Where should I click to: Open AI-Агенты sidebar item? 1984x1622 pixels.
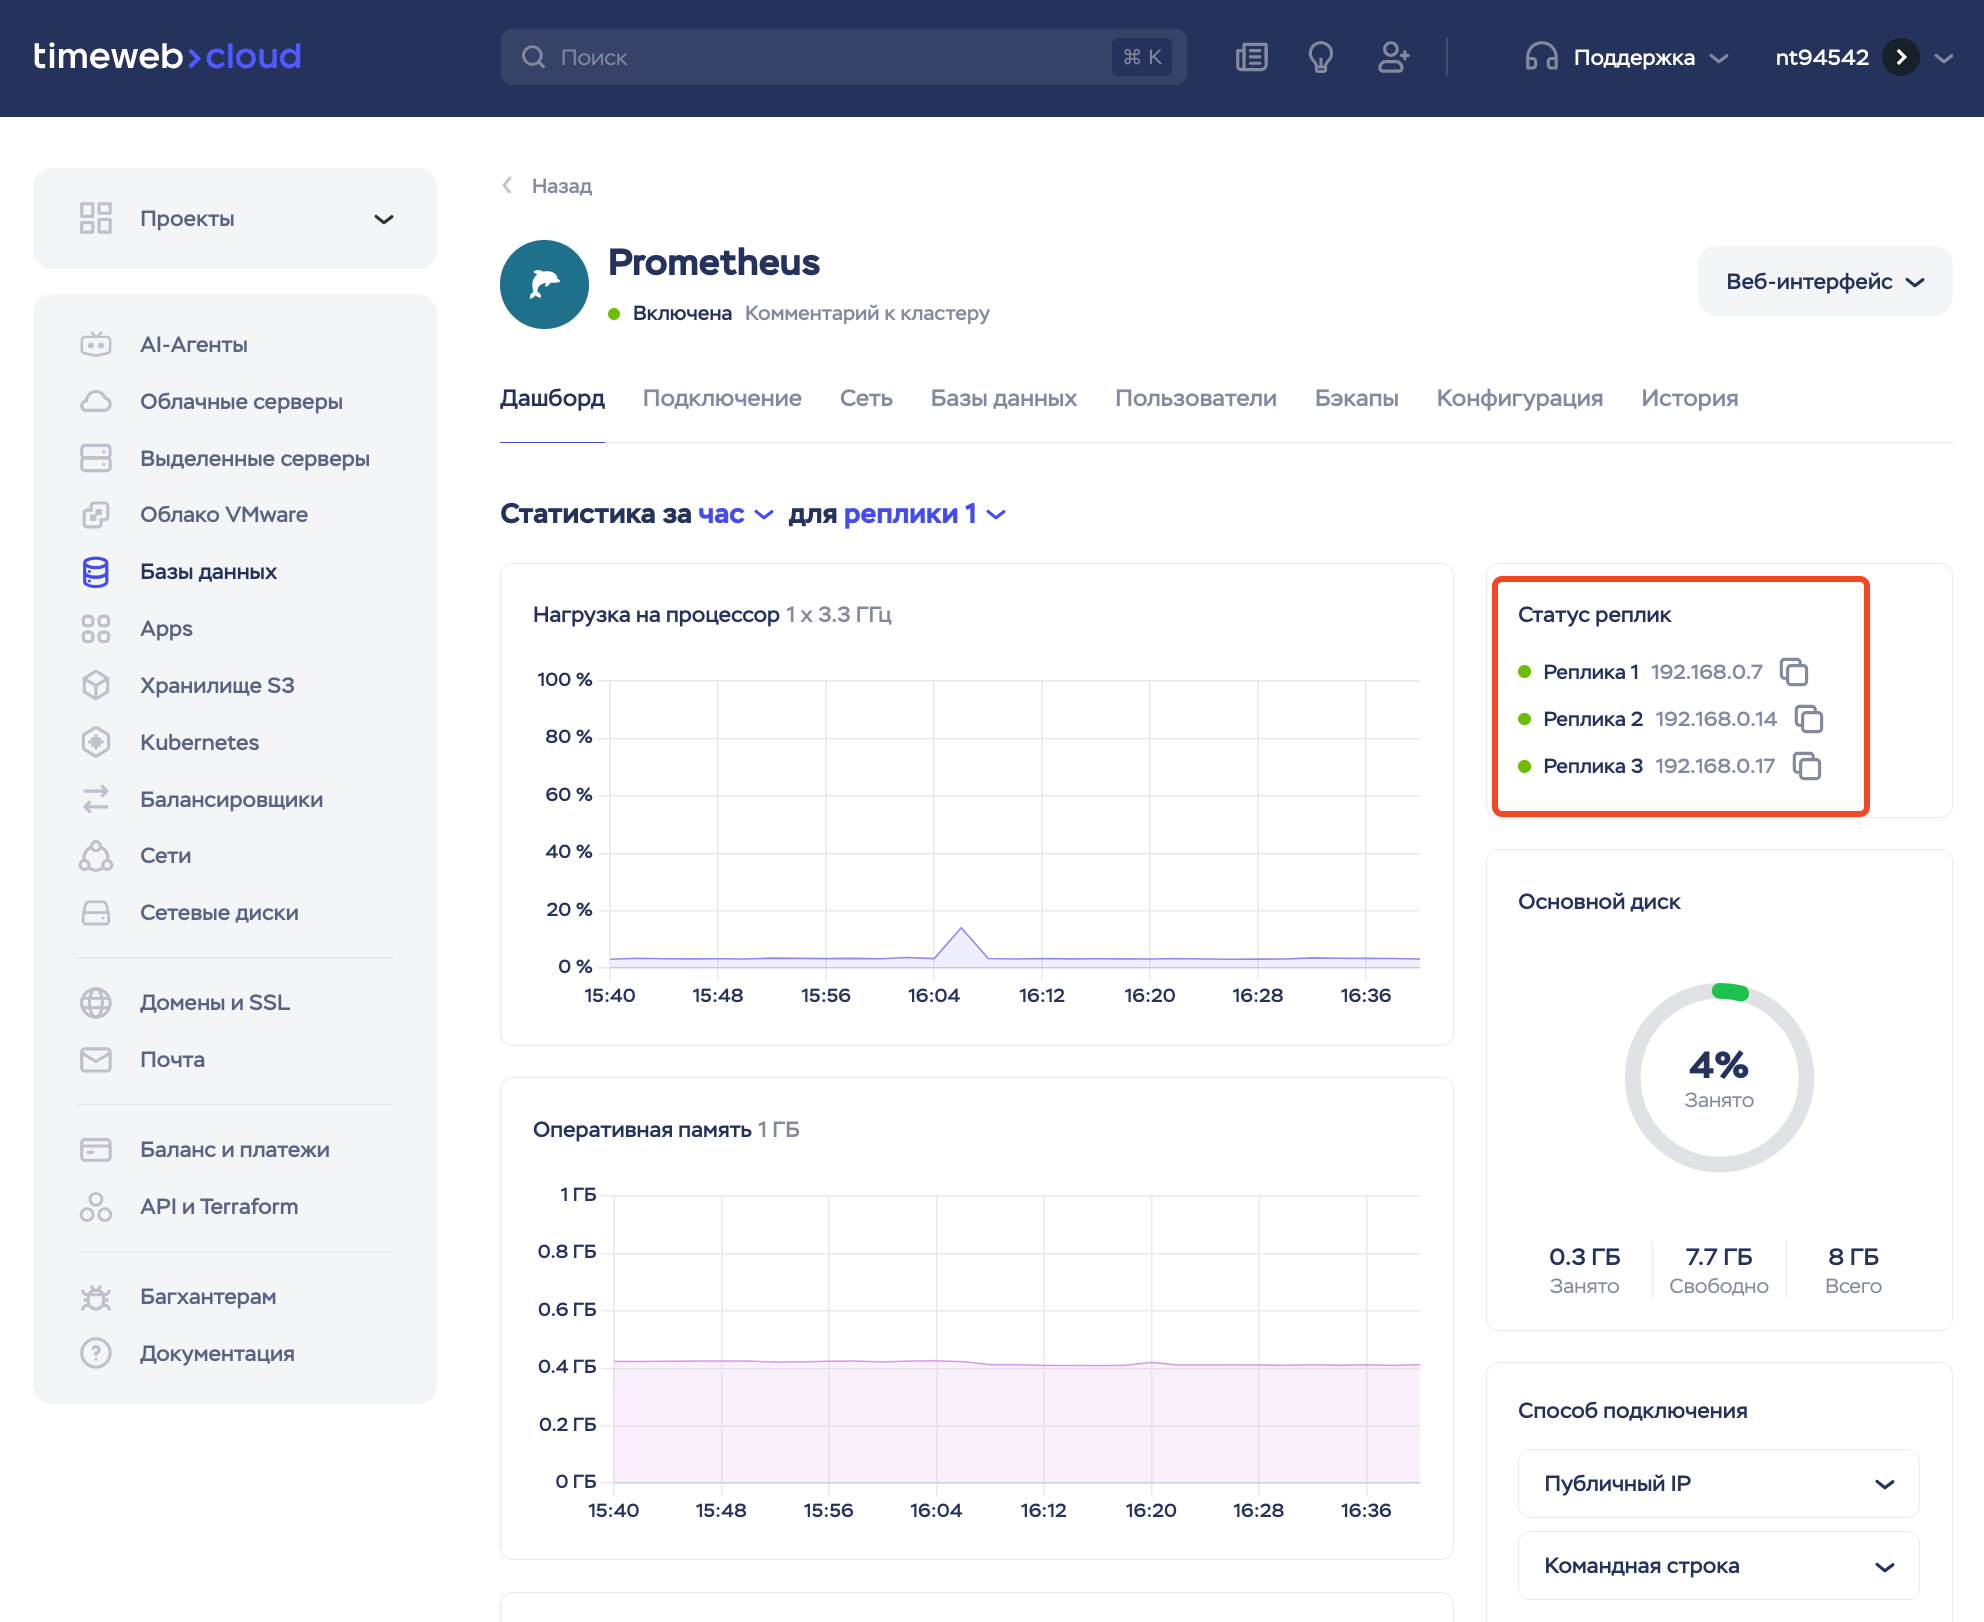click(x=193, y=344)
